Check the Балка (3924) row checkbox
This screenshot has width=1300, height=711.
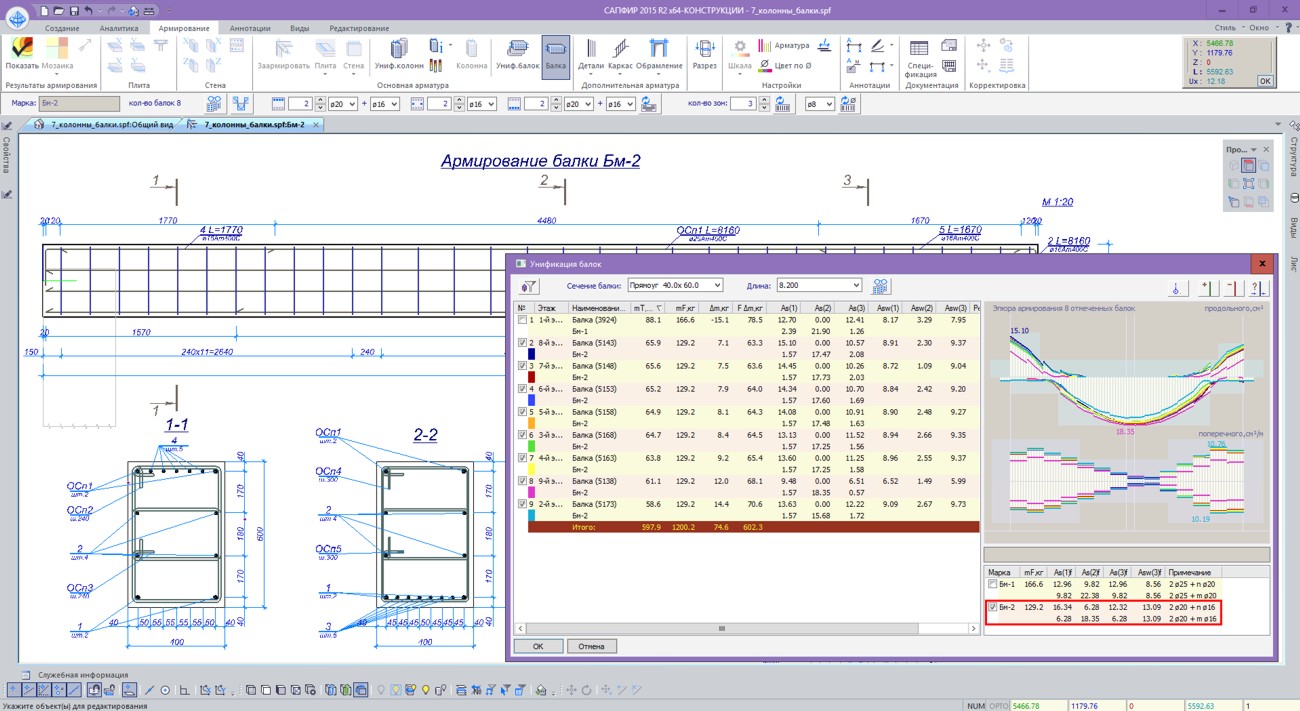(x=522, y=320)
